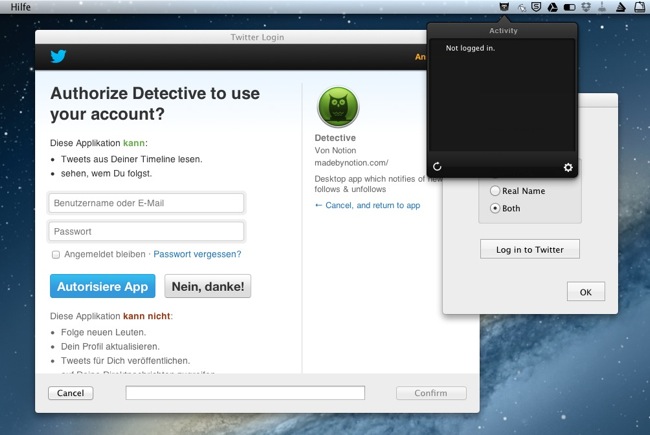The width and height of the screenshot is (650, 435).
Task: Click the refresh icon in Activity popover
Action: [x=437, y=167]
